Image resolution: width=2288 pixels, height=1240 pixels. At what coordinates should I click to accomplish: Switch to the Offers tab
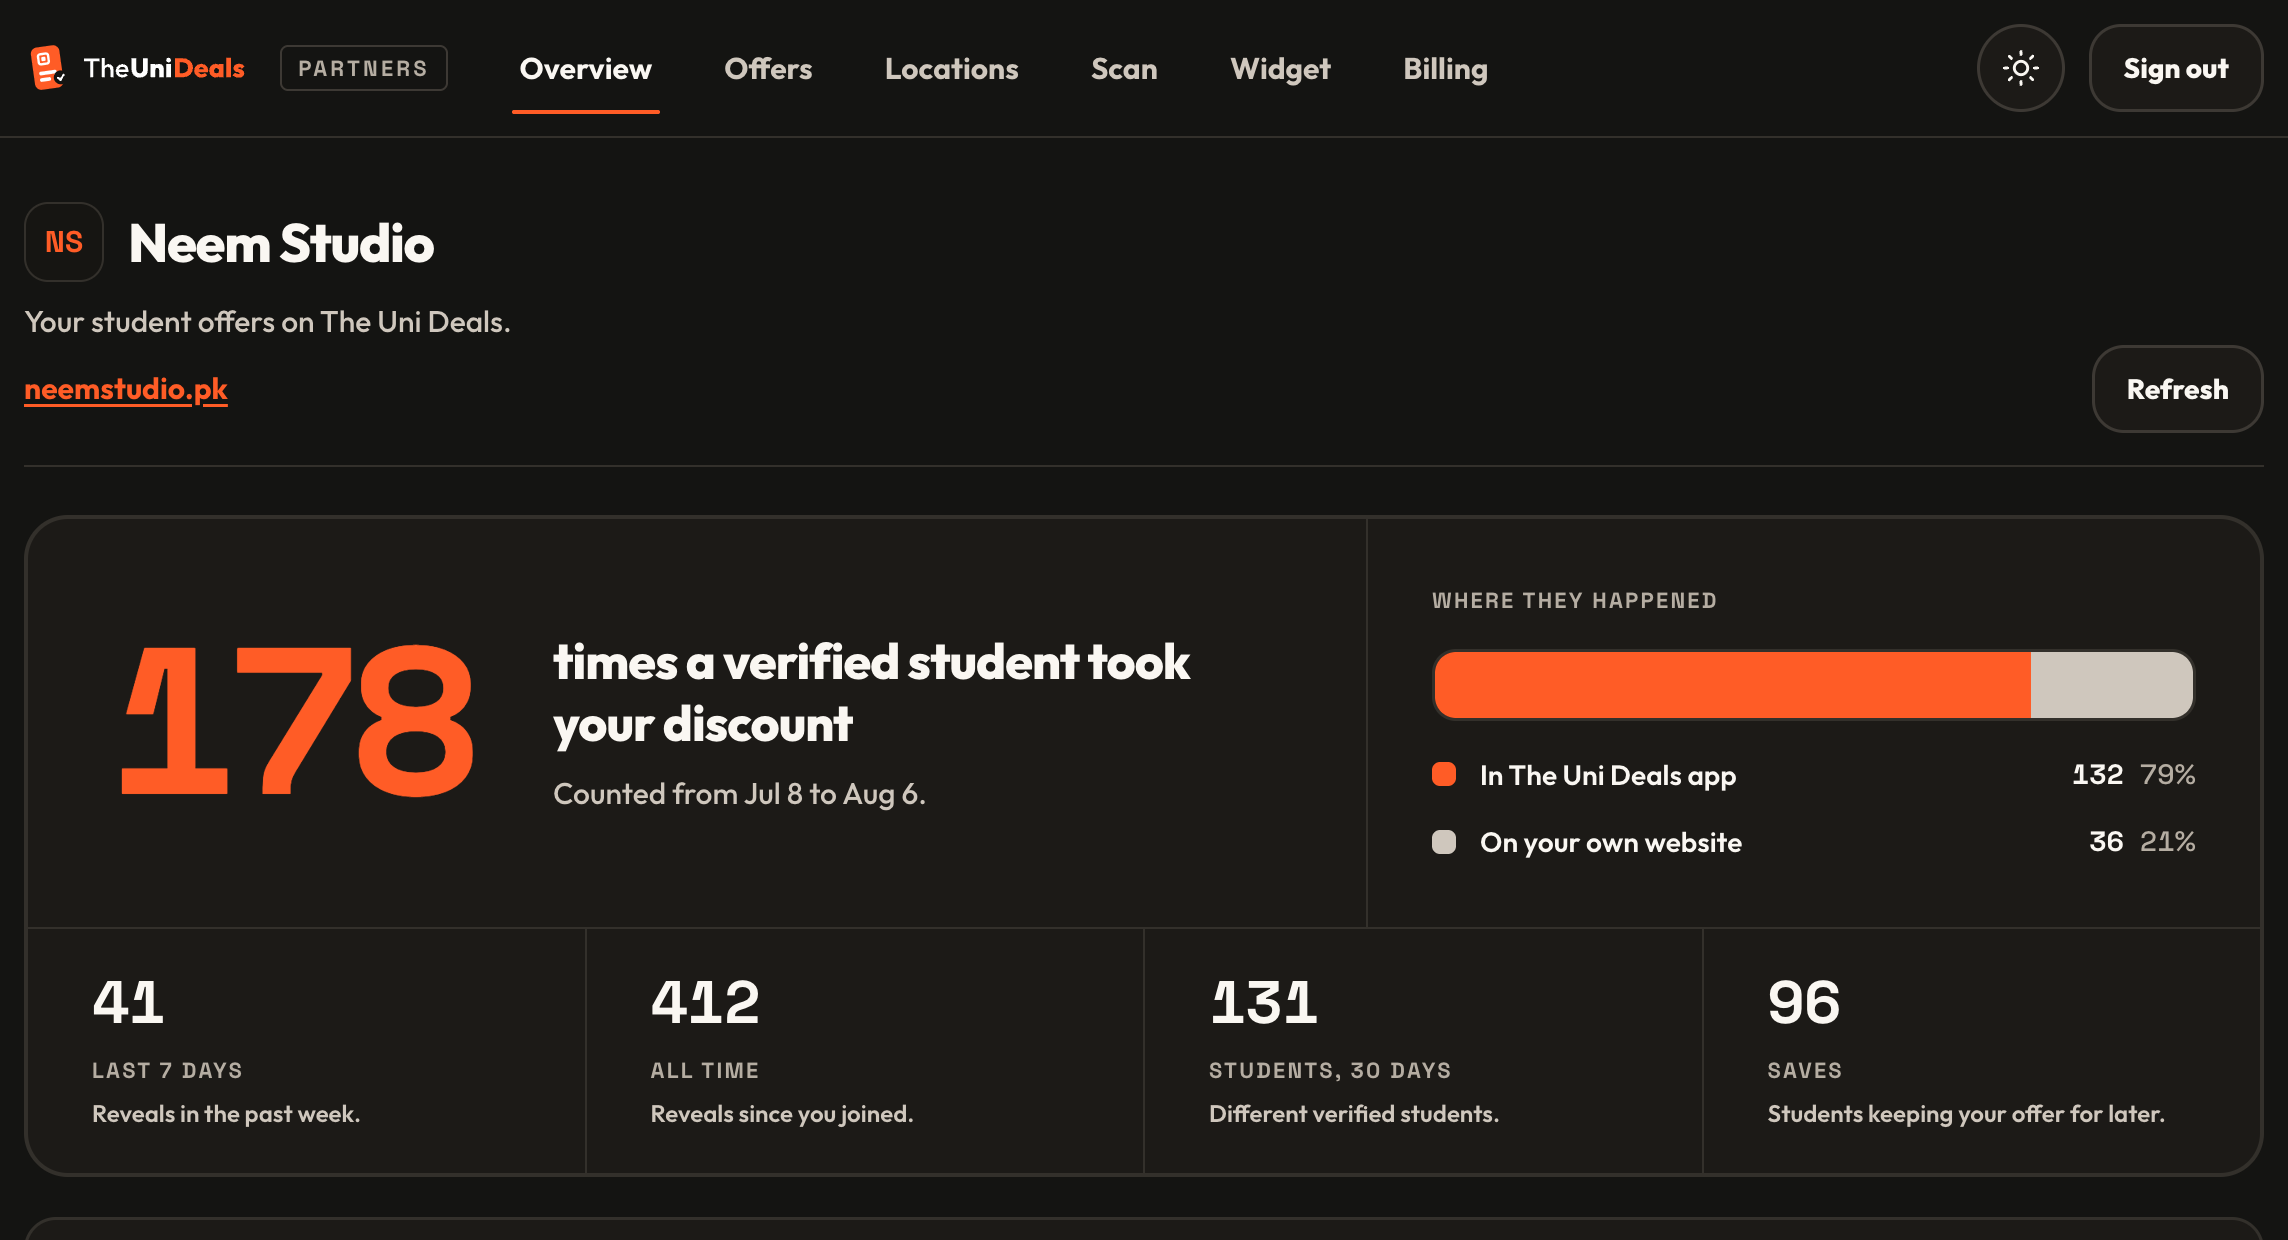click(768, 68)
